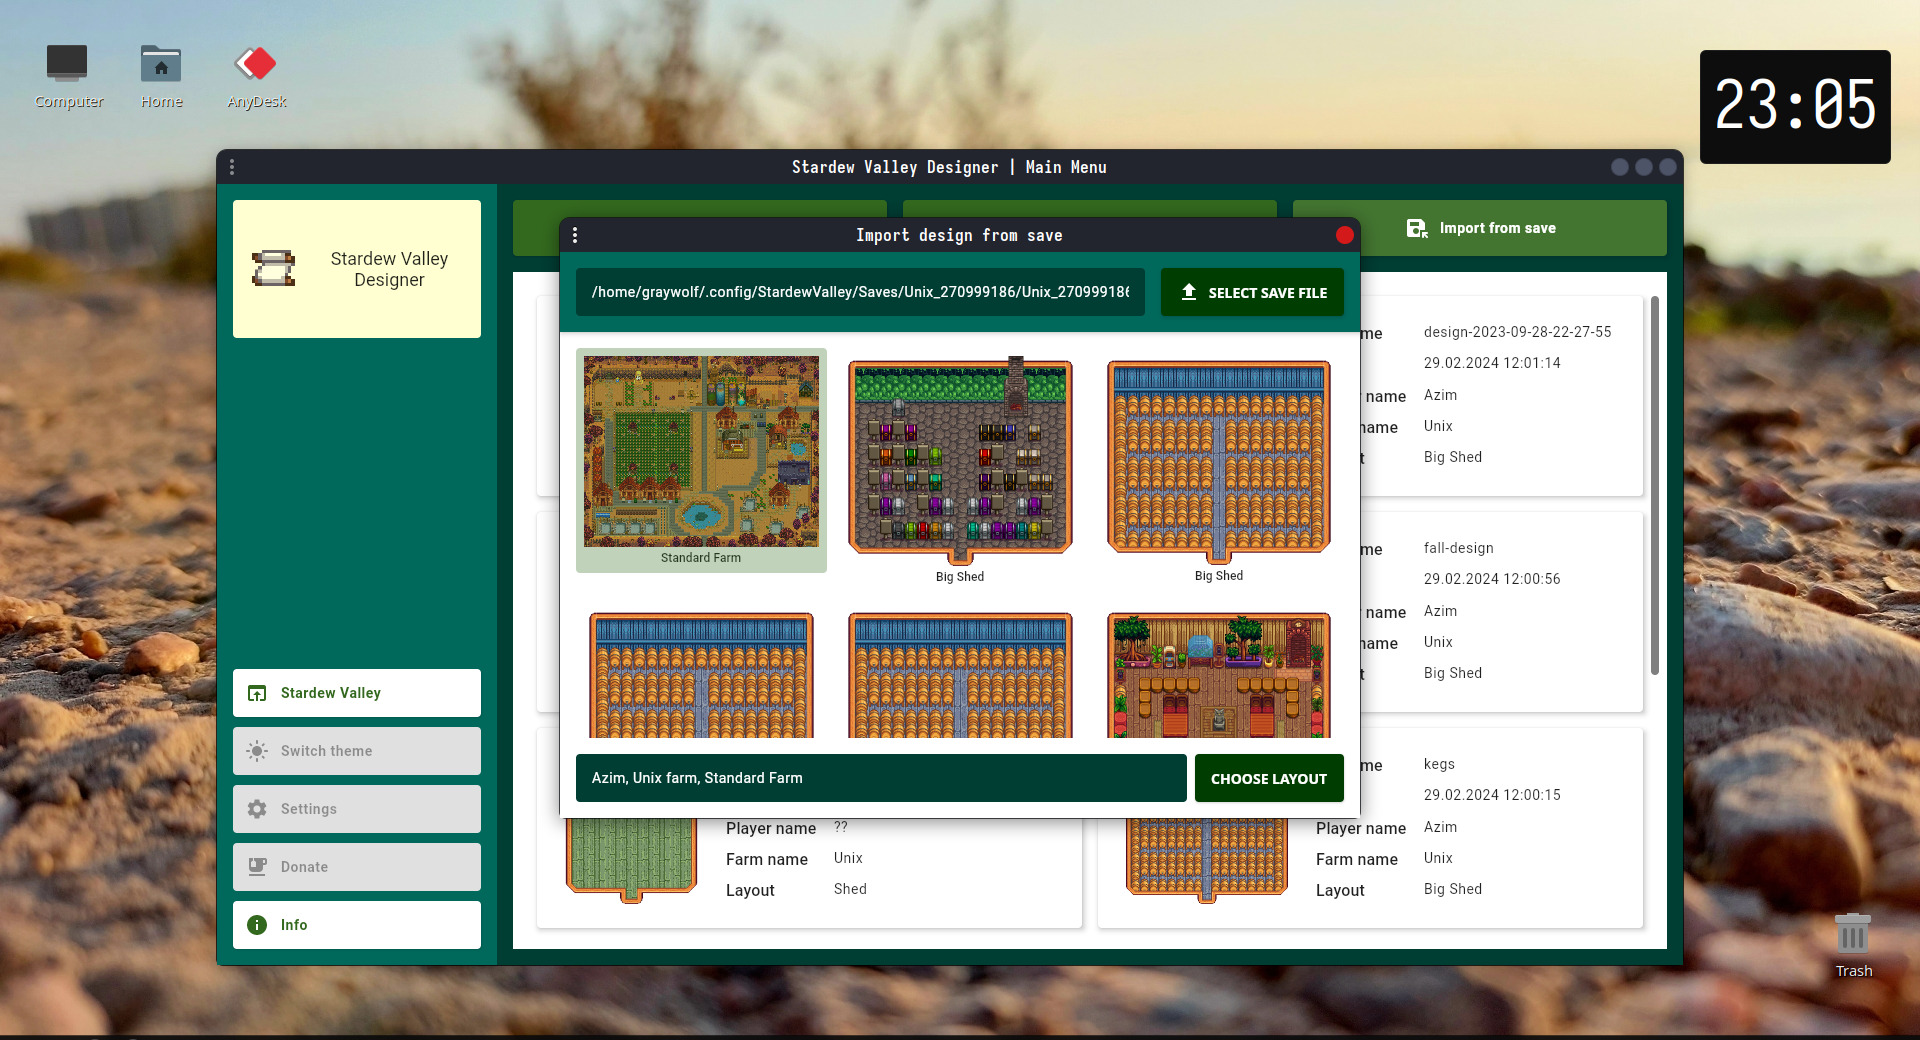This screenshot has width=1920, height=1040.
Task: Click the 29.02.2024 12:01:14 date
Action: tap(1492, 363)
